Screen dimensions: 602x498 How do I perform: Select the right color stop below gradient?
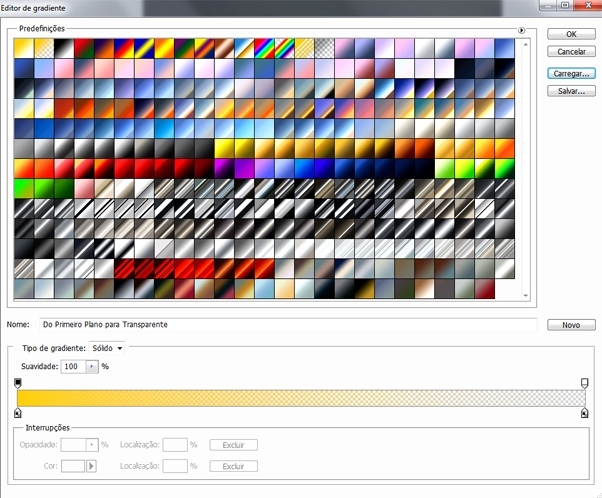click(584, 413)
